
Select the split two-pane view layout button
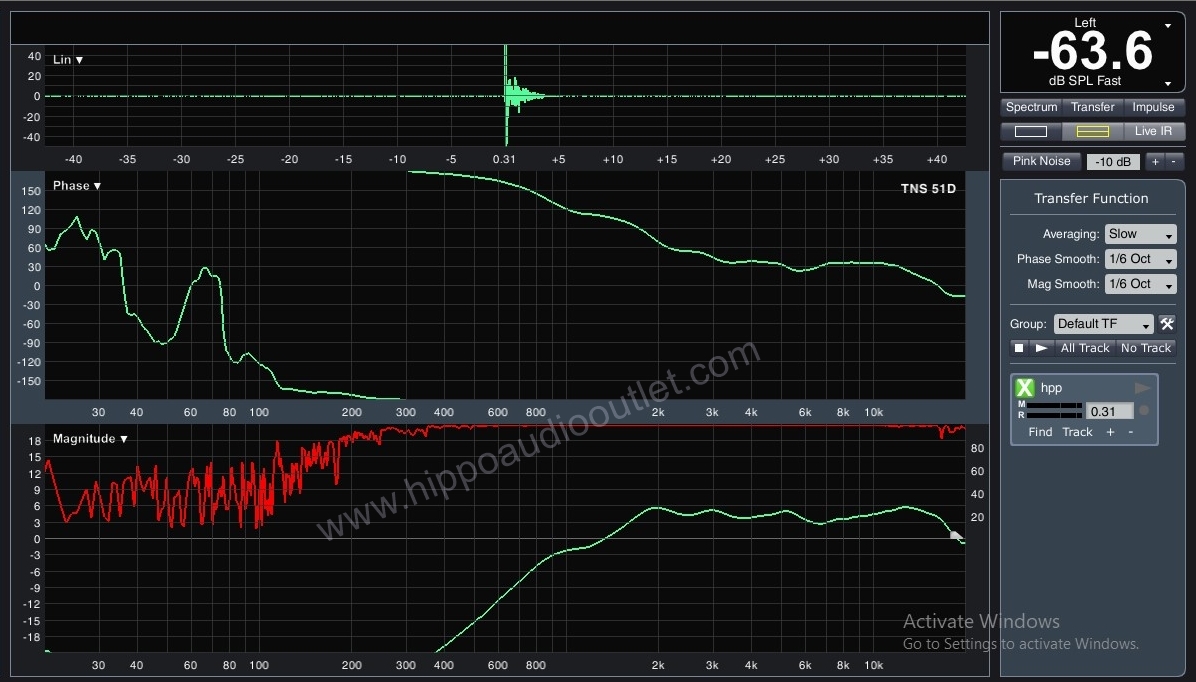pyautogui.click(x=1092, y=131)
